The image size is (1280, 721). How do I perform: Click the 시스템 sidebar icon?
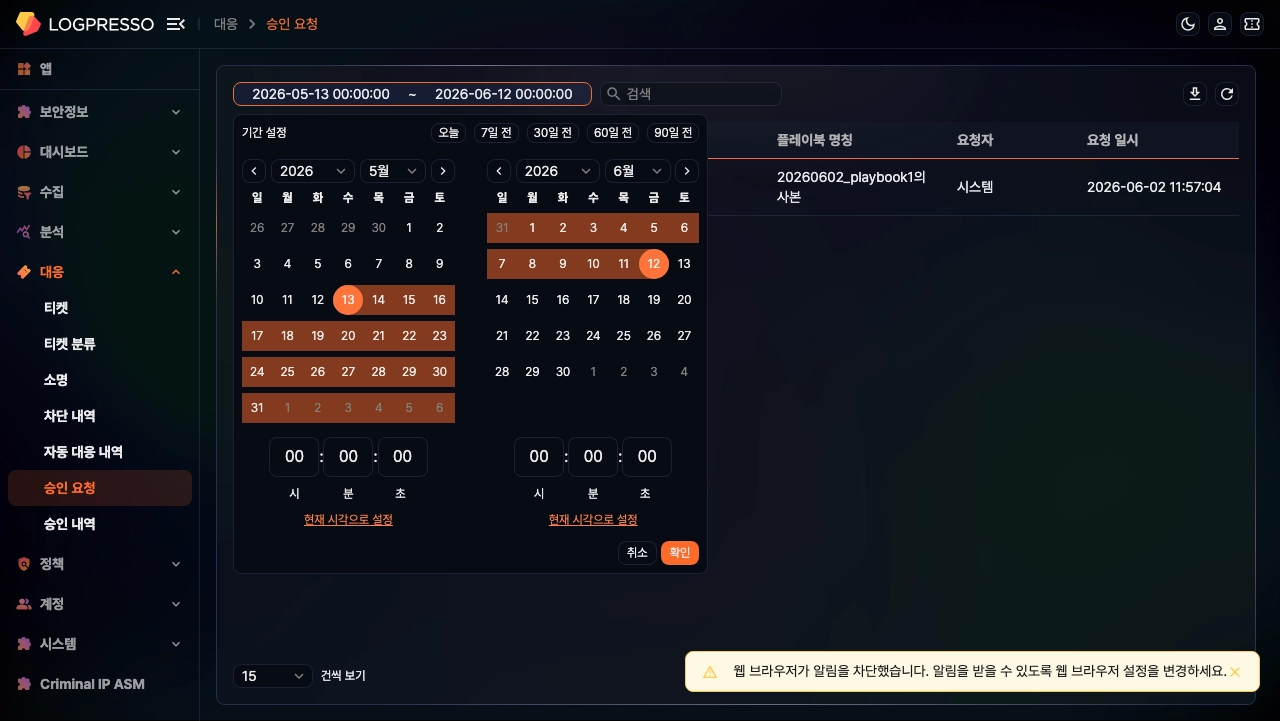pyautogui.click(x=24, y=644)
